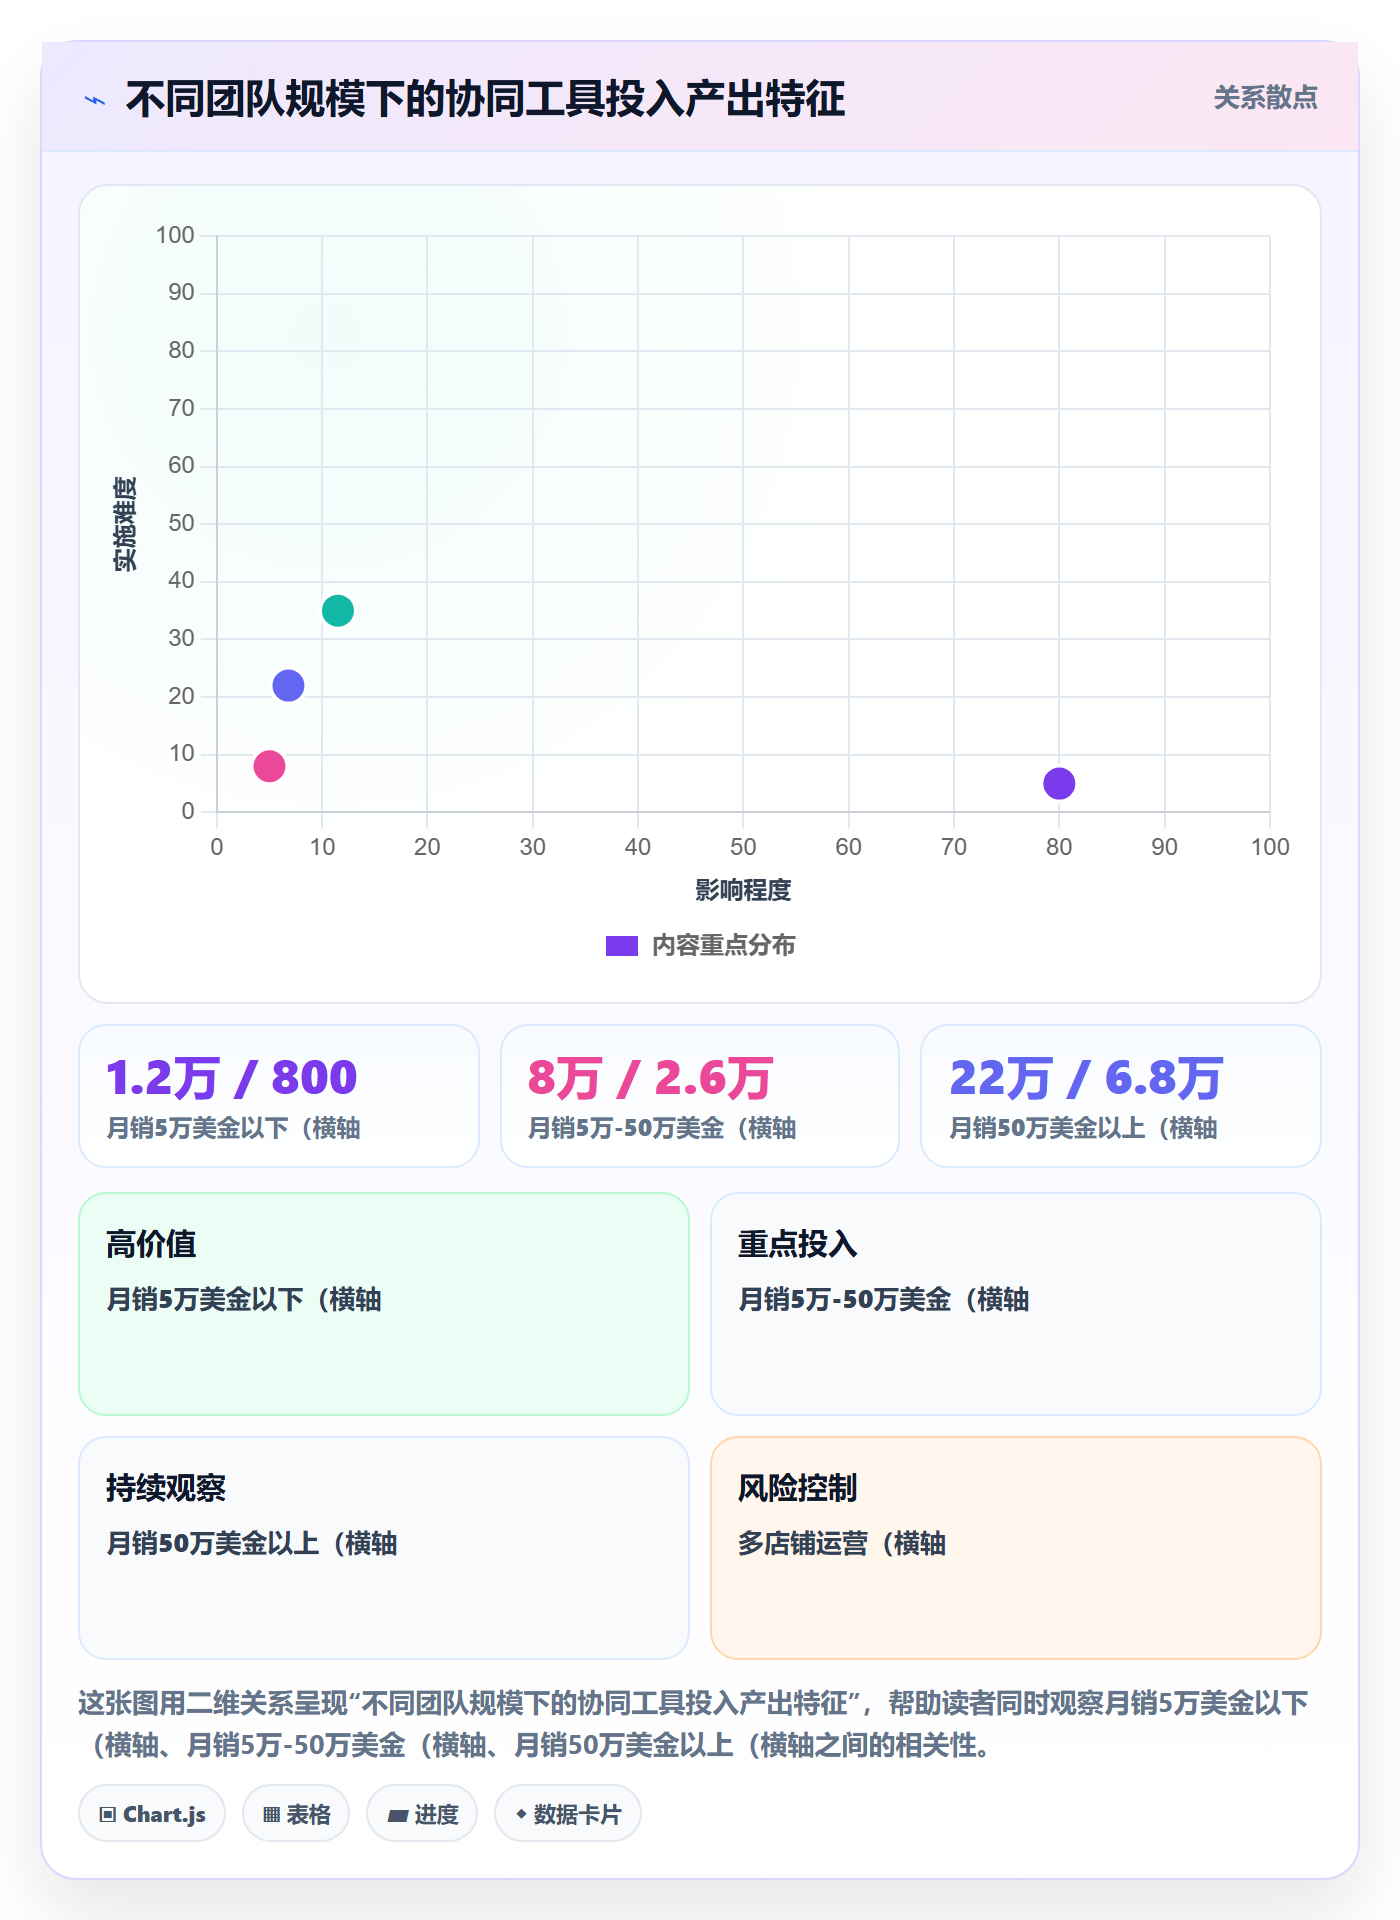Click 月销5万美金以下 text inside 高价值 card

(x=244, y=1299)
